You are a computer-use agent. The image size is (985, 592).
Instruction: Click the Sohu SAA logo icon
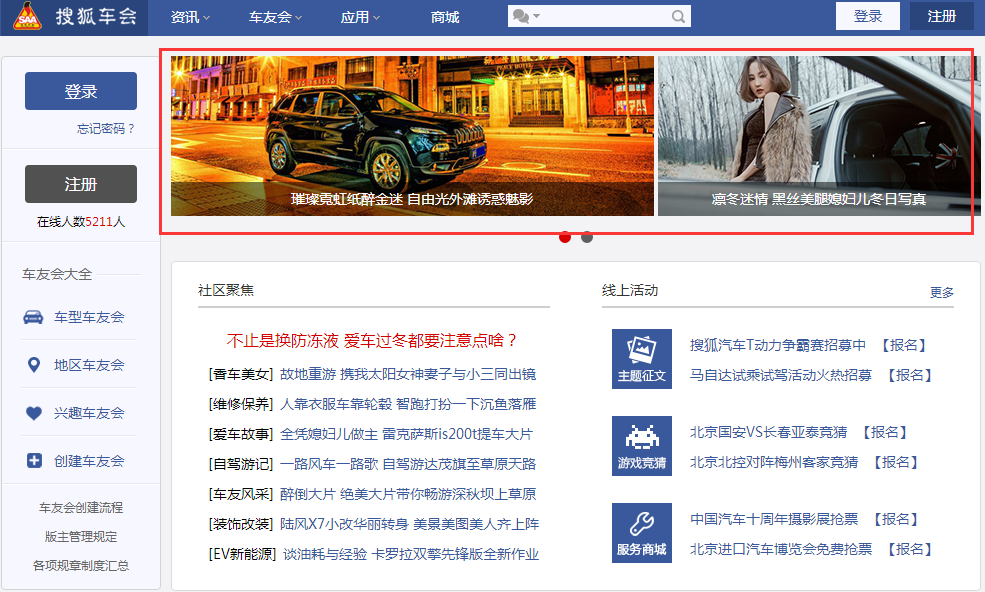[26, 17]
